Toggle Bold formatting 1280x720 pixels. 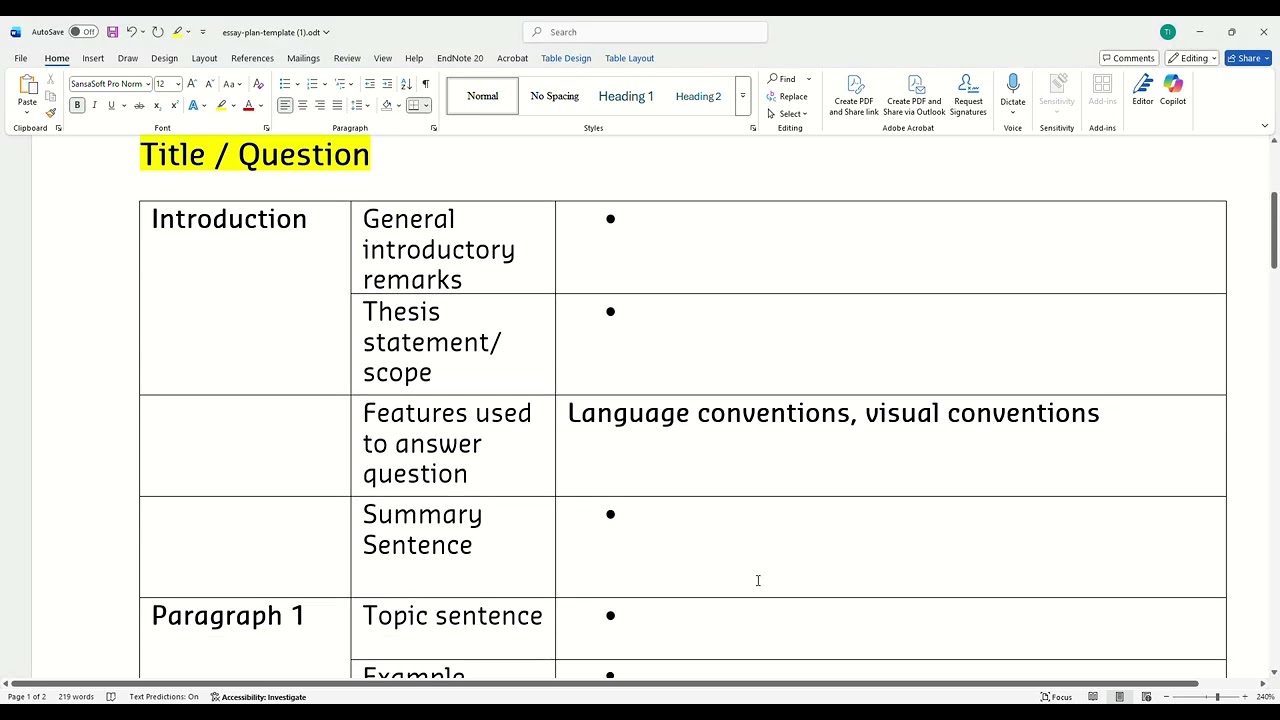tap(77, 105)
